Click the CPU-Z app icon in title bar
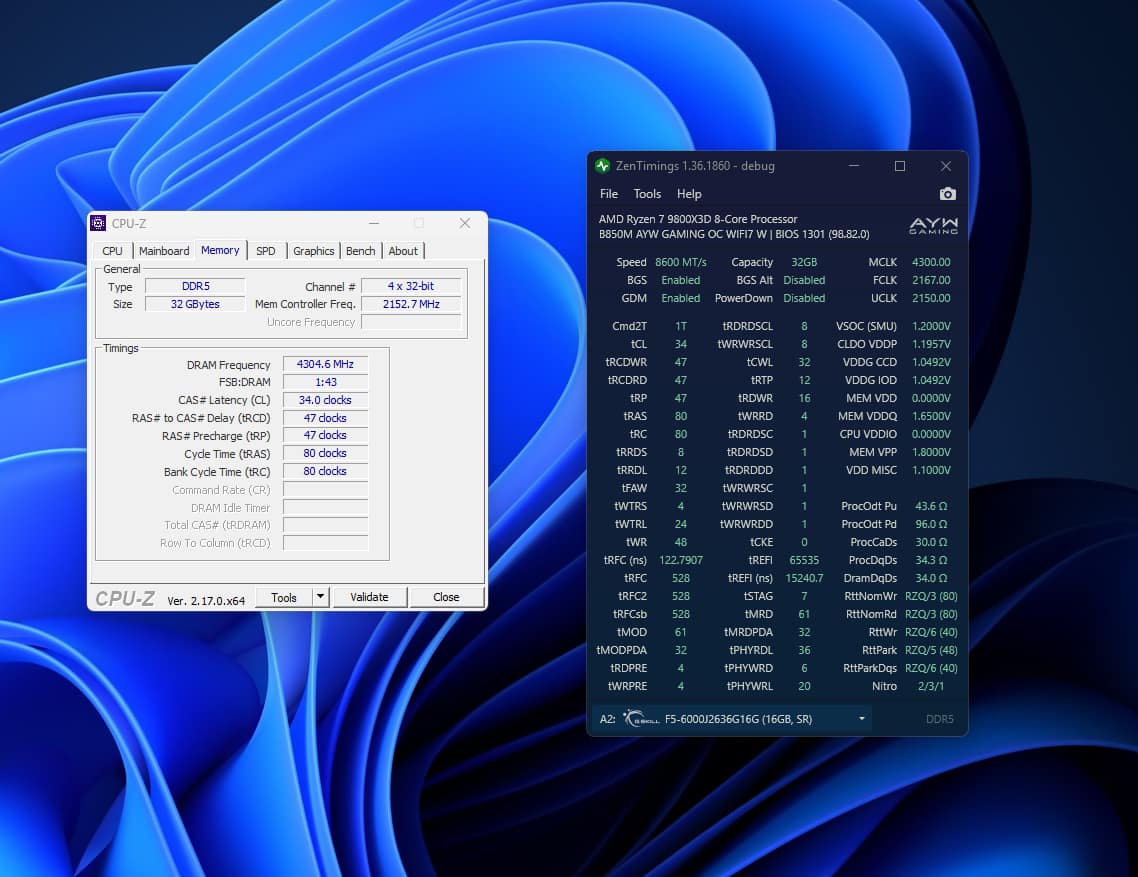The image size is (1138, 877). point(98,223)
